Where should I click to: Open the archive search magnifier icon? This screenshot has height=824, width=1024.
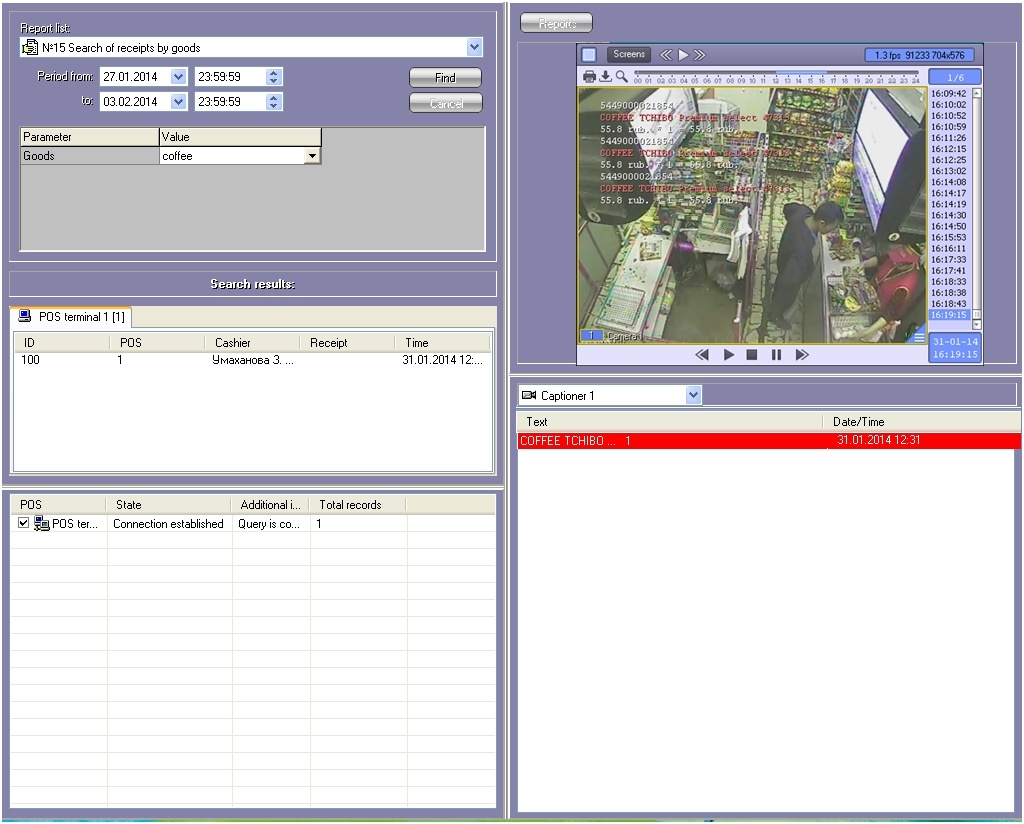pyautogui.click(x=621, y=77)
